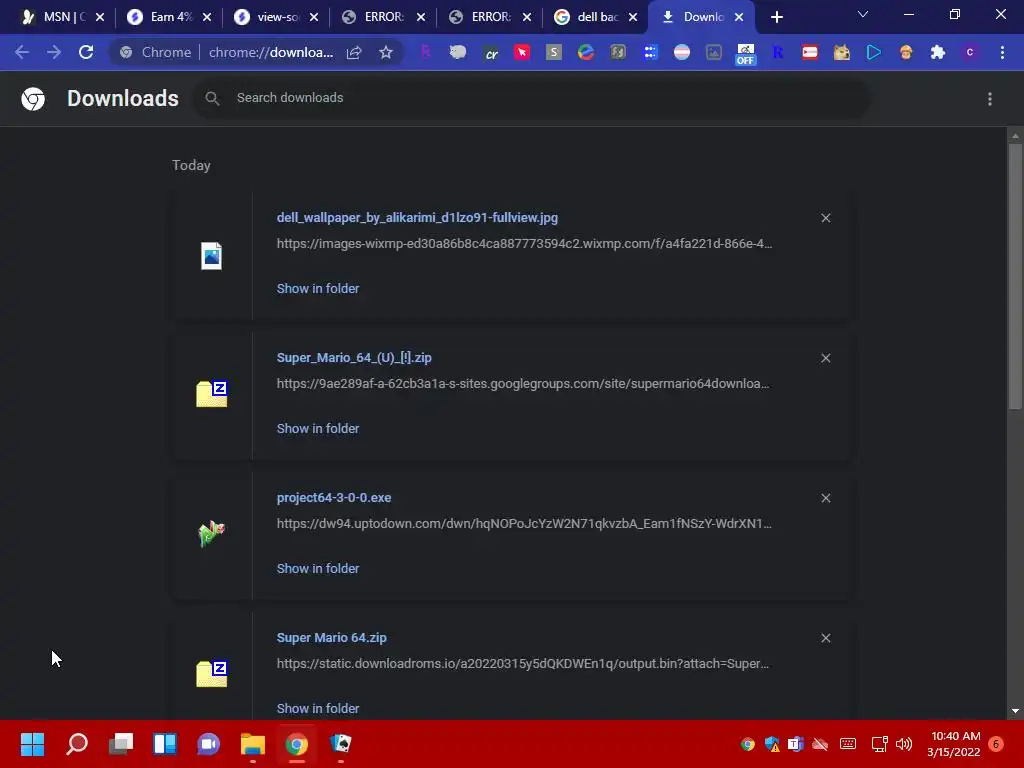Click the browser Back arrow
Image resolution: width=1024 pixels, height=768 pixels.
22,52
